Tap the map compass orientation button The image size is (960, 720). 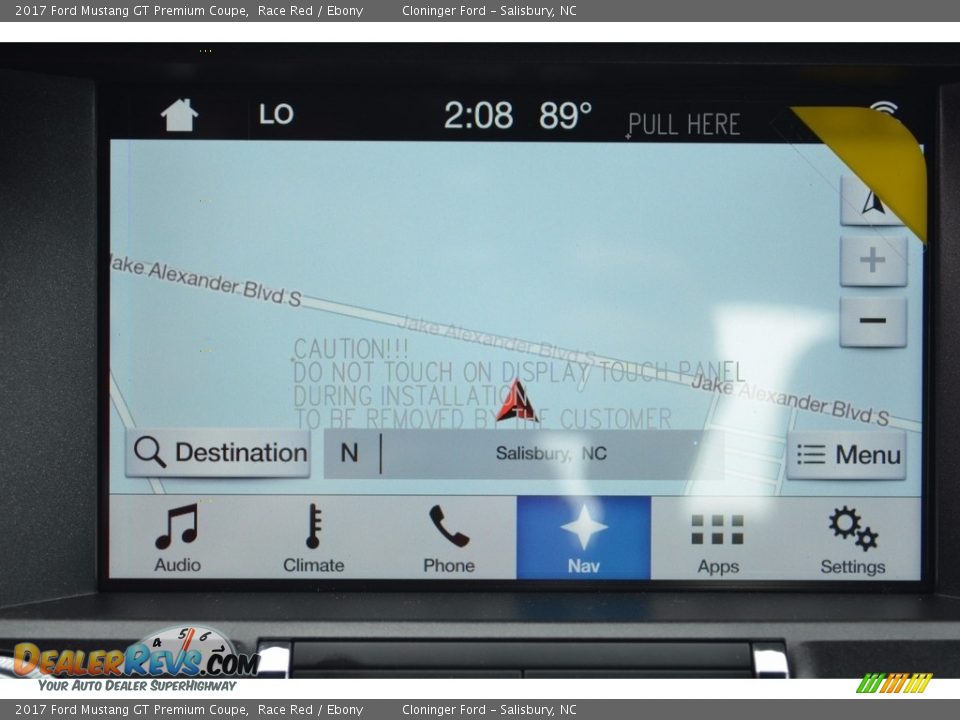(x=871, y=201)
